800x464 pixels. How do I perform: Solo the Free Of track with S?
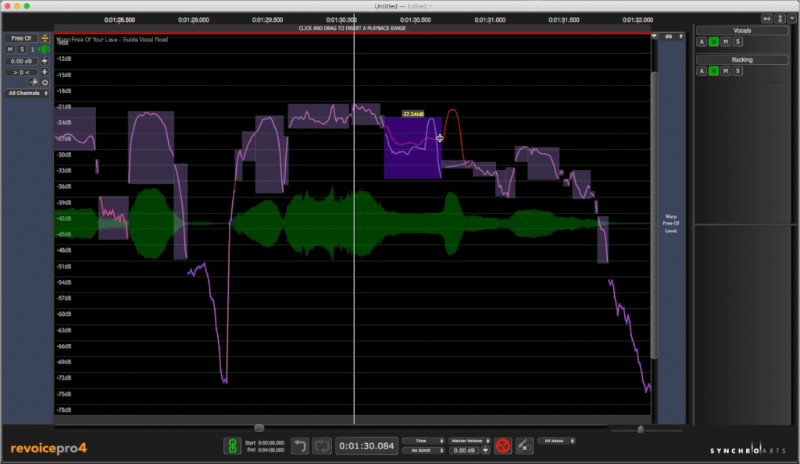[22, 49]
